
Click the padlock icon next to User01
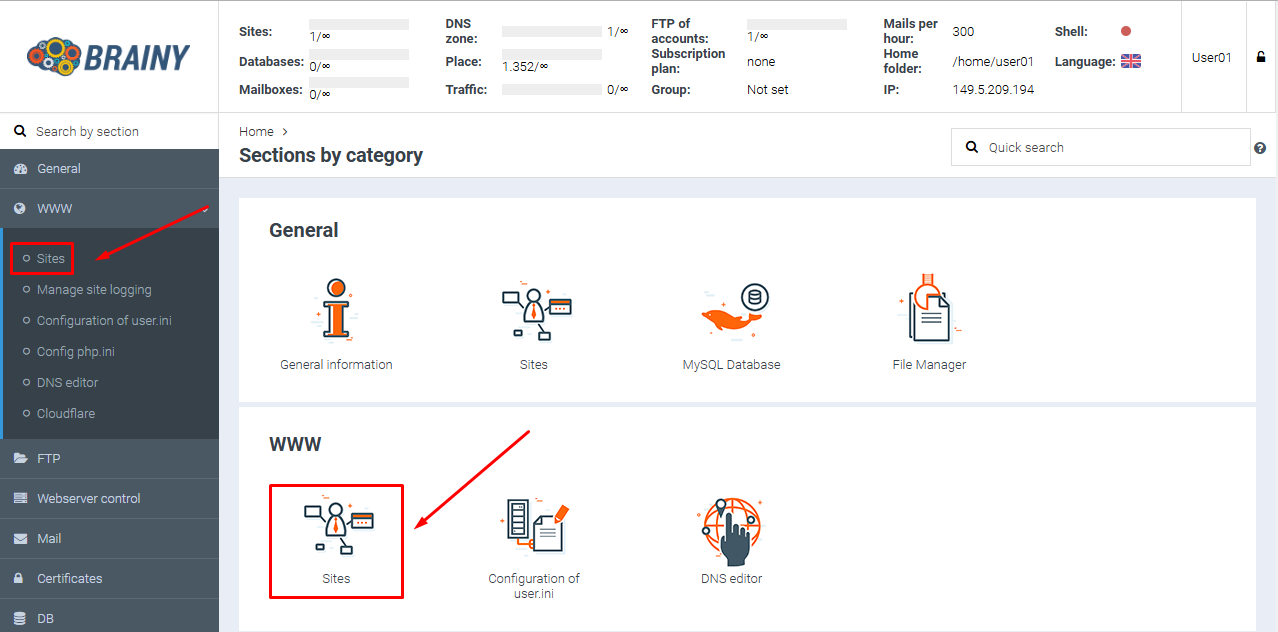pyautogui.click(x=1261, y=57)
